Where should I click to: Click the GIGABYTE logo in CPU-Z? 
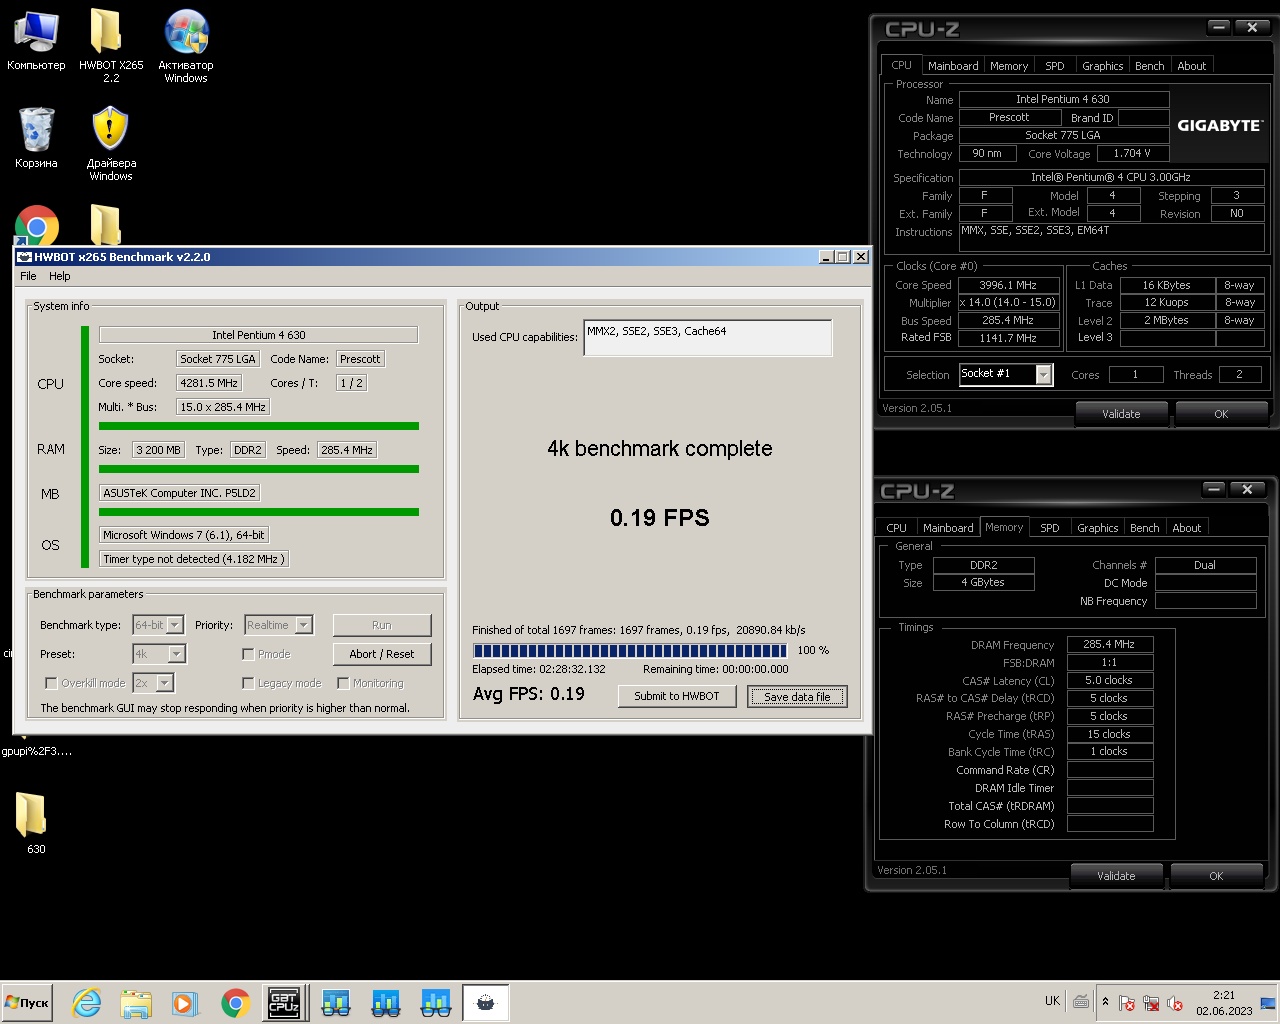pyautogui.click(x=1219, y=126)
